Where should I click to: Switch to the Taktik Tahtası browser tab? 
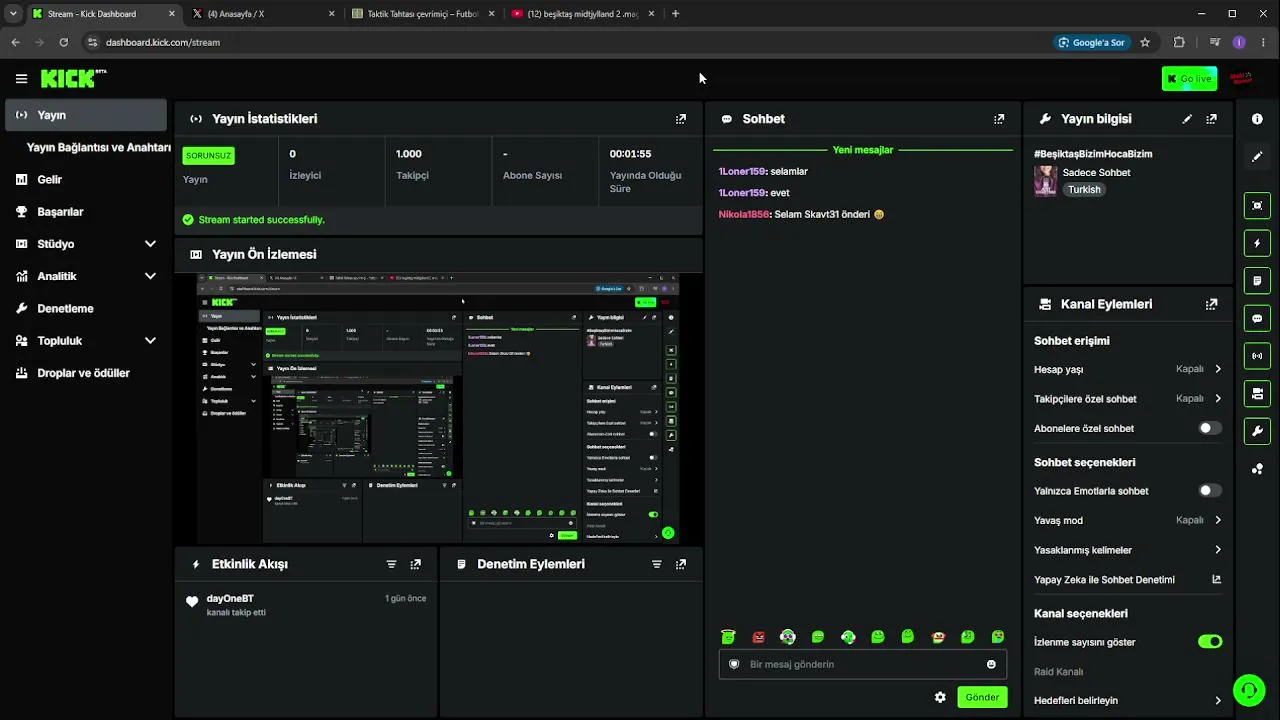pos(424,14)
